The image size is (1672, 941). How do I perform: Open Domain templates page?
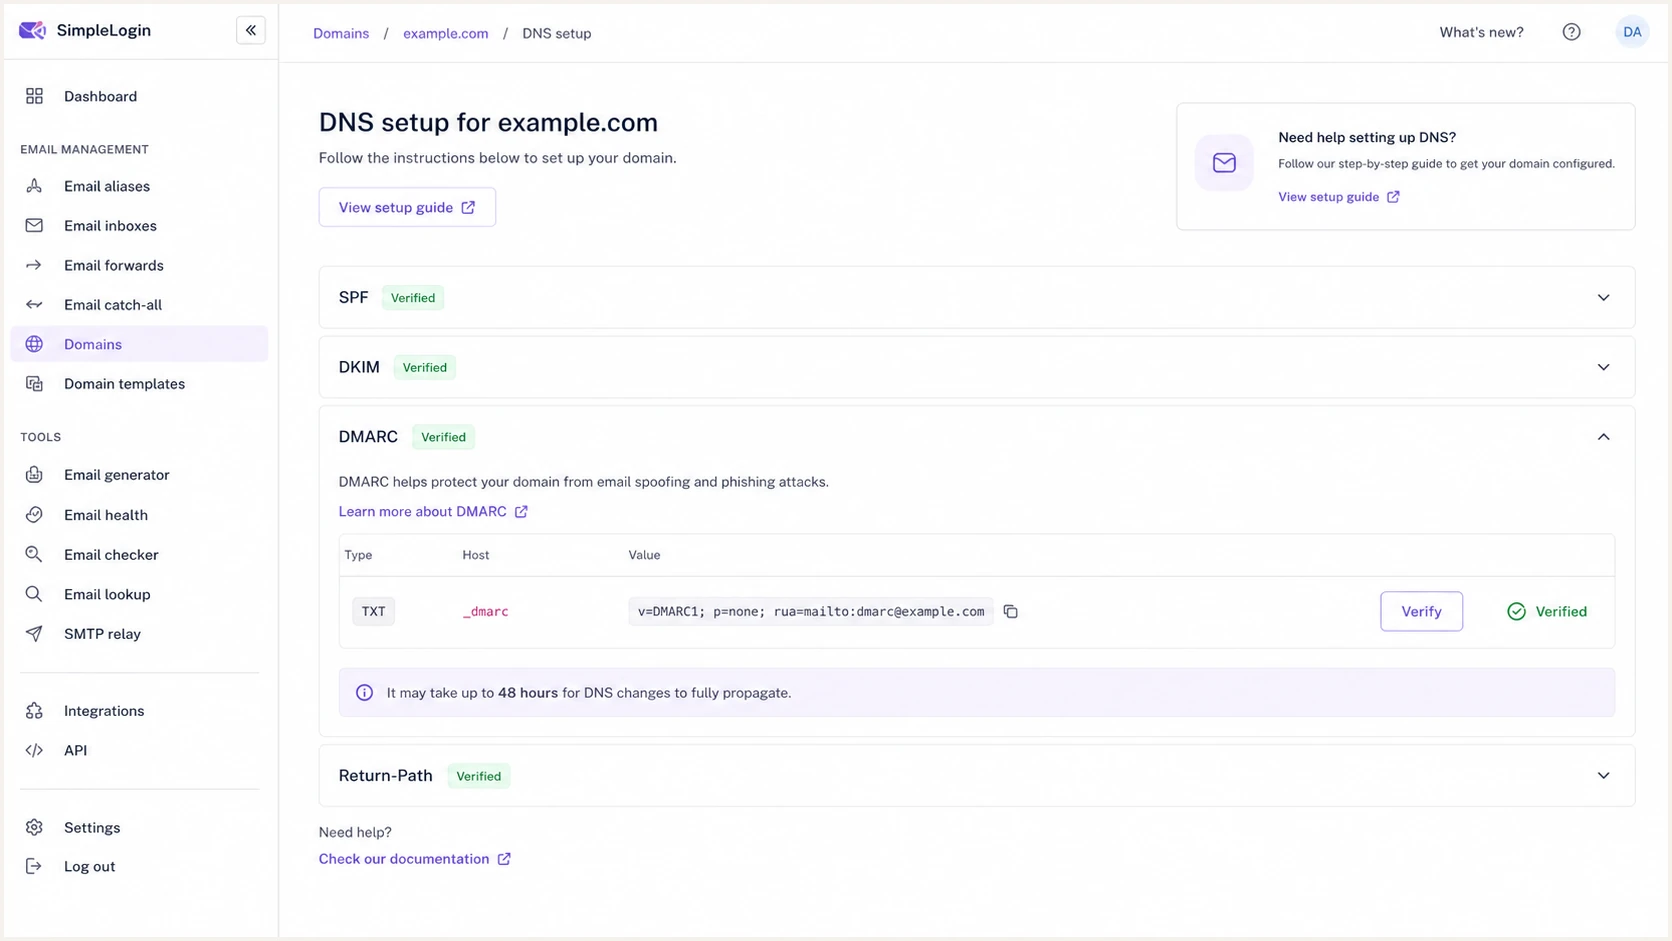139,384
